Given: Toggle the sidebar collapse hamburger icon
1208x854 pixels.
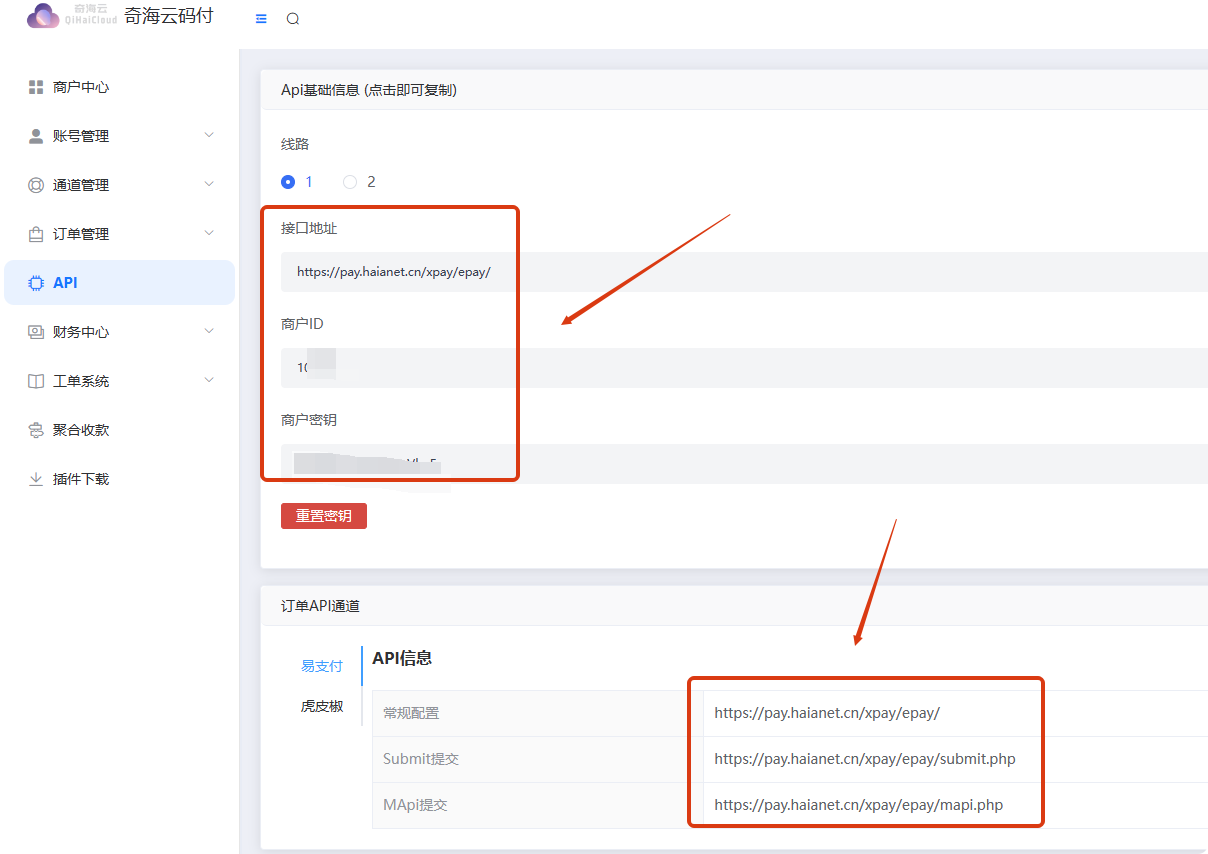Looking at the screenshot, I should point(261,19).
